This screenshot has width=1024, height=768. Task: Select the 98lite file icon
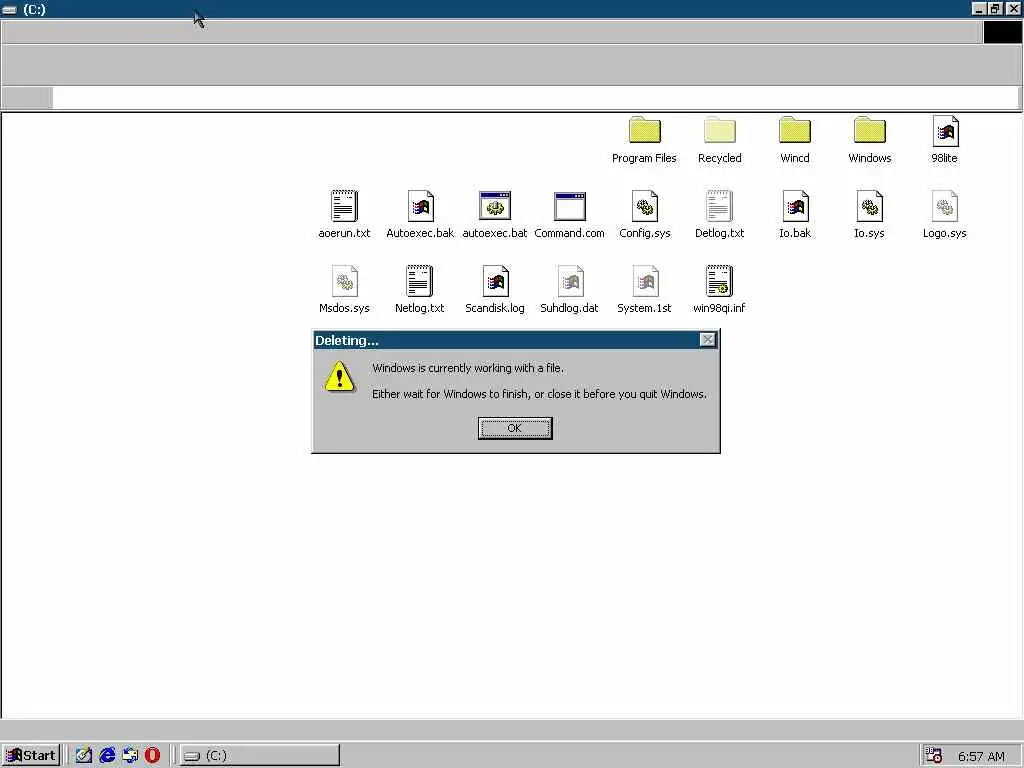coord(945,131)
